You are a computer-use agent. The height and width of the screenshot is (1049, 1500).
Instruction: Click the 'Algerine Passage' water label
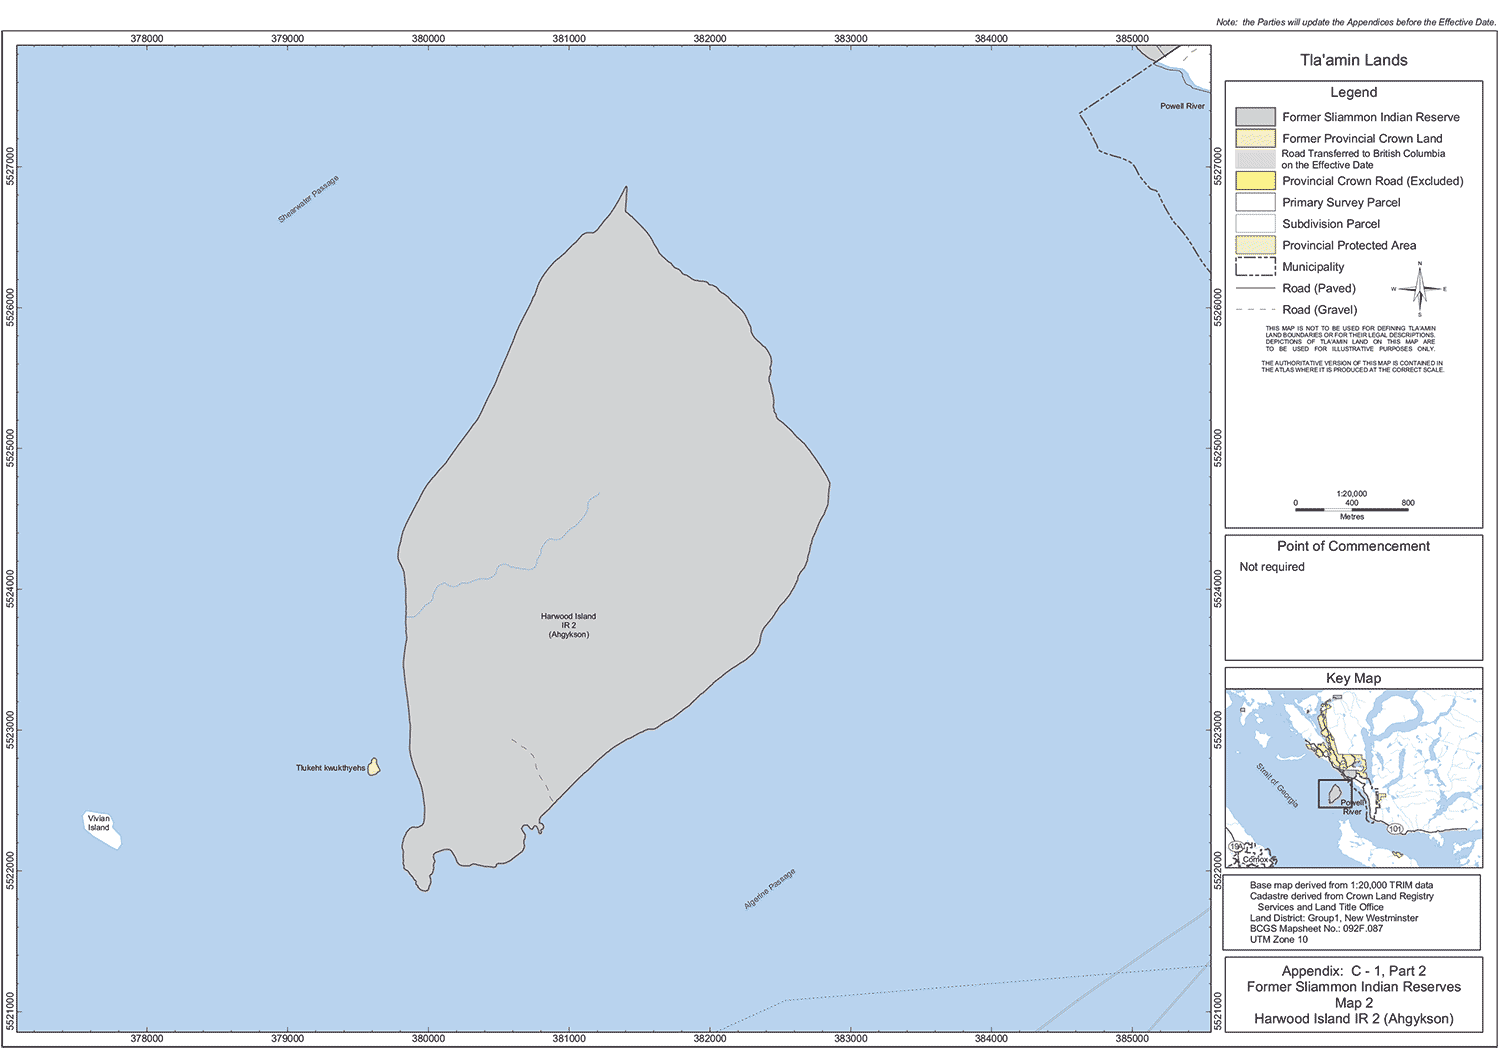click(x=770, y=889)
